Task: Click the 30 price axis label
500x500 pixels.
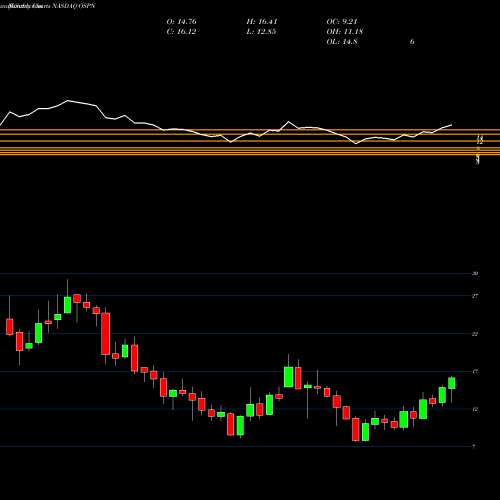Action: tap(476, 274)
